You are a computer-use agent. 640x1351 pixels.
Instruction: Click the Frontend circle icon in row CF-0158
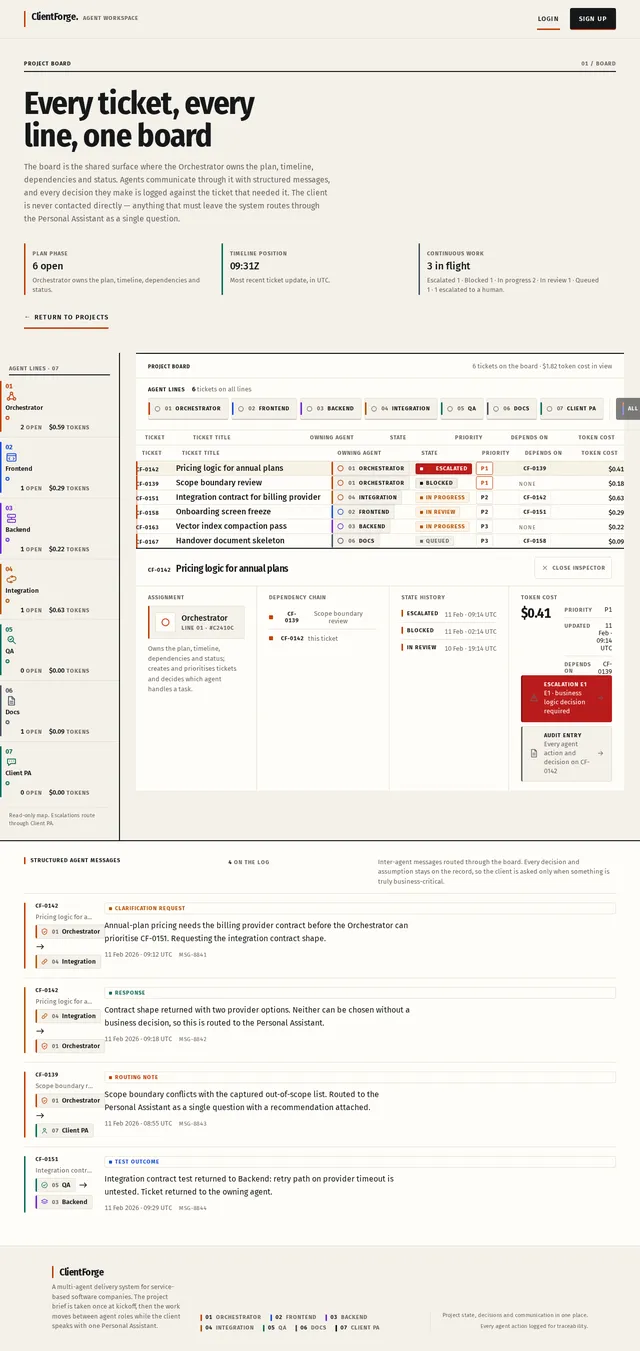pyautogui.click(x=340, y=512)
